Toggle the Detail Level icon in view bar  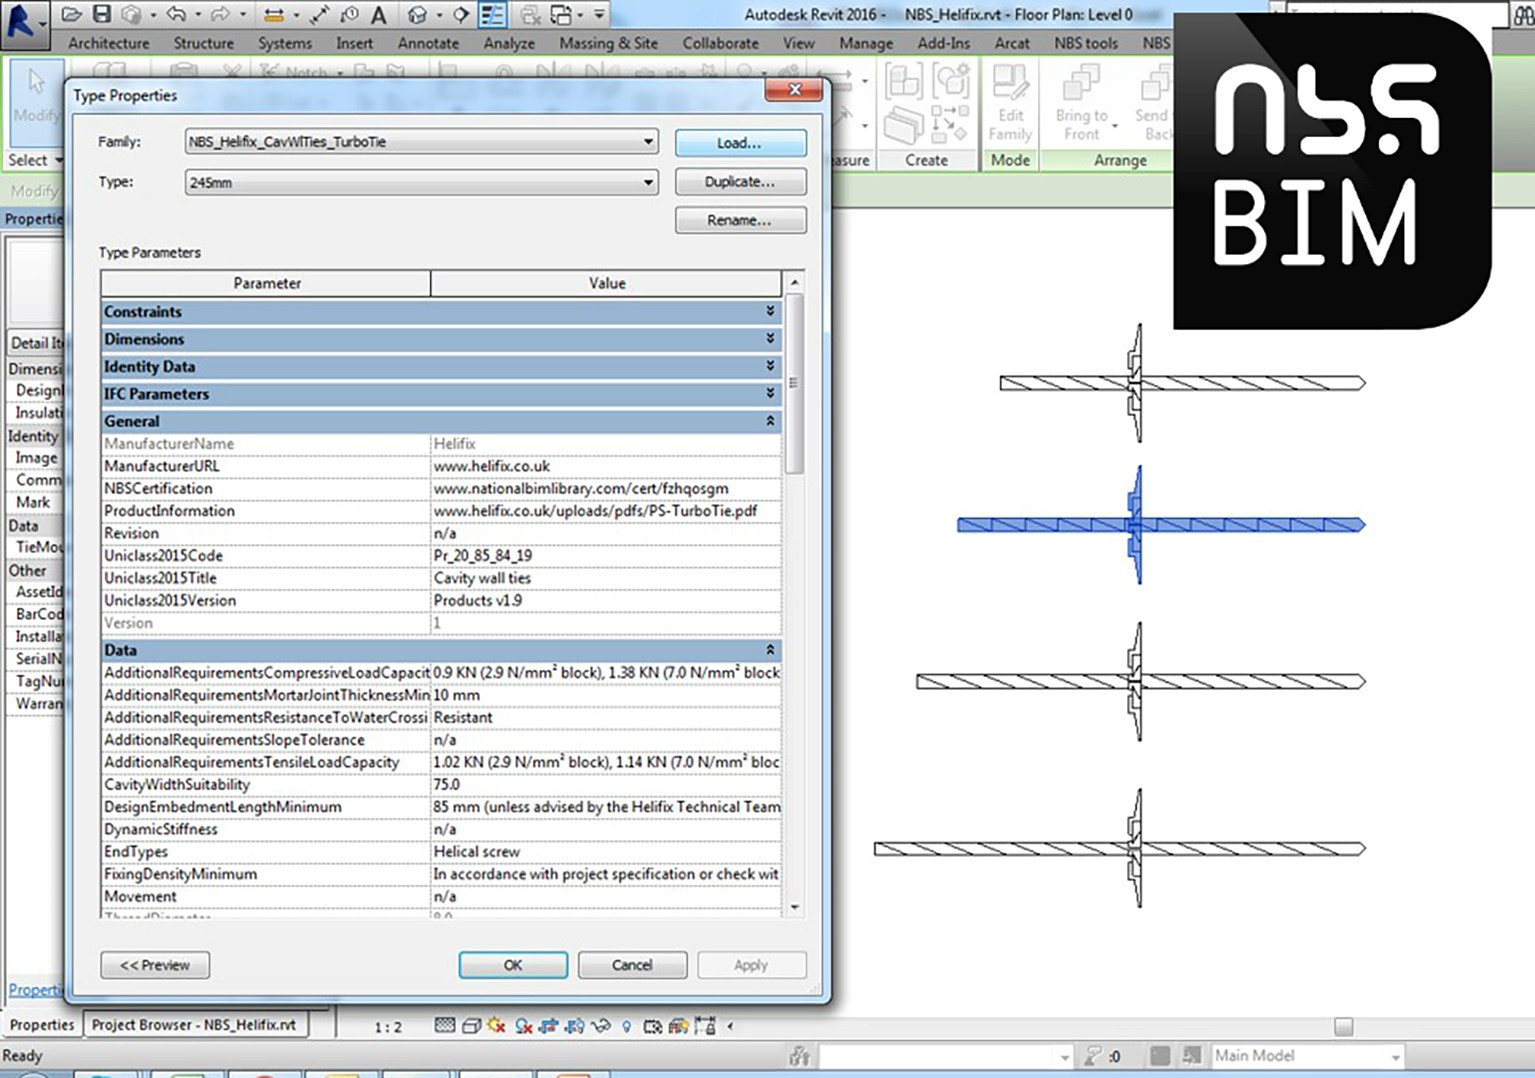point(445,1026)
